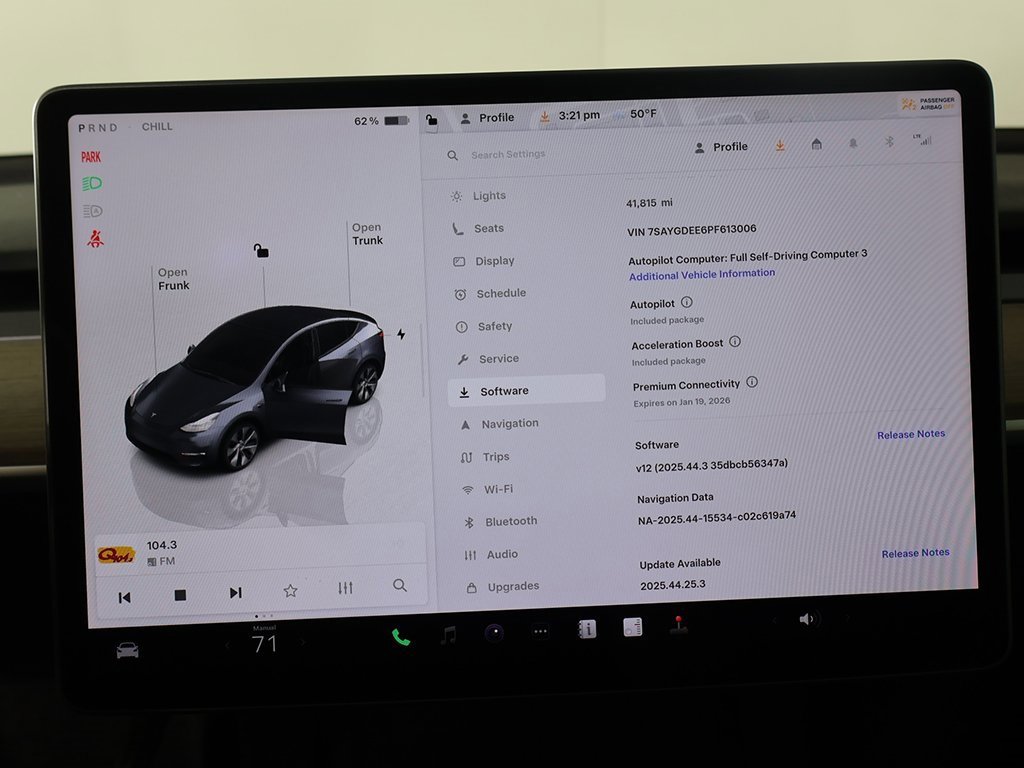Toggle the hazard warning lights
The image size is (1024, 768).
click(x=95, y=236)
